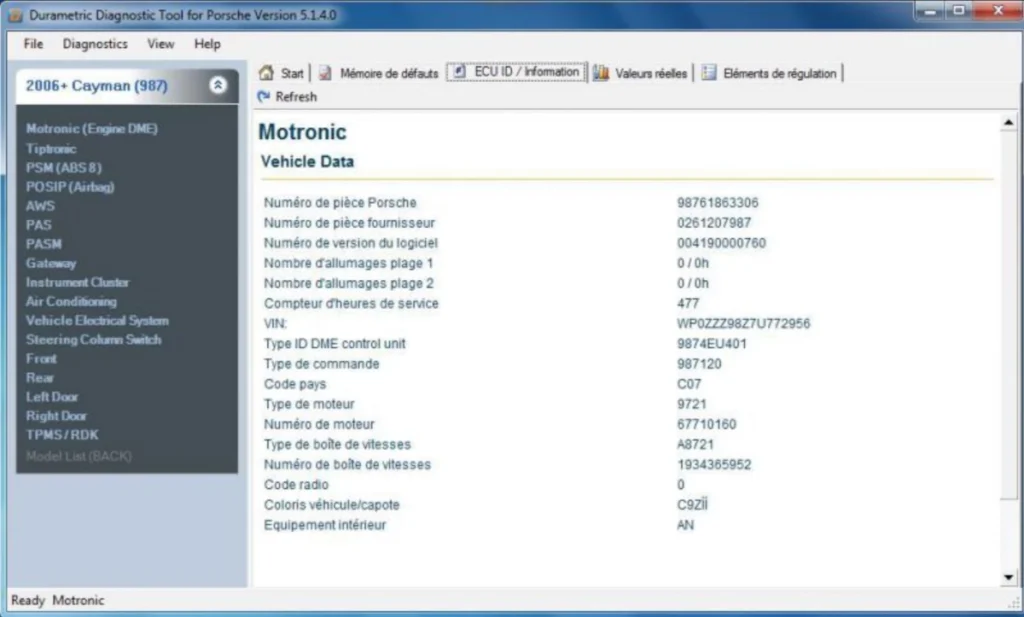Collapse the 2006+ Cayman (987) panel
This screenshot has height=617, width=1024.
pos(218,86)
